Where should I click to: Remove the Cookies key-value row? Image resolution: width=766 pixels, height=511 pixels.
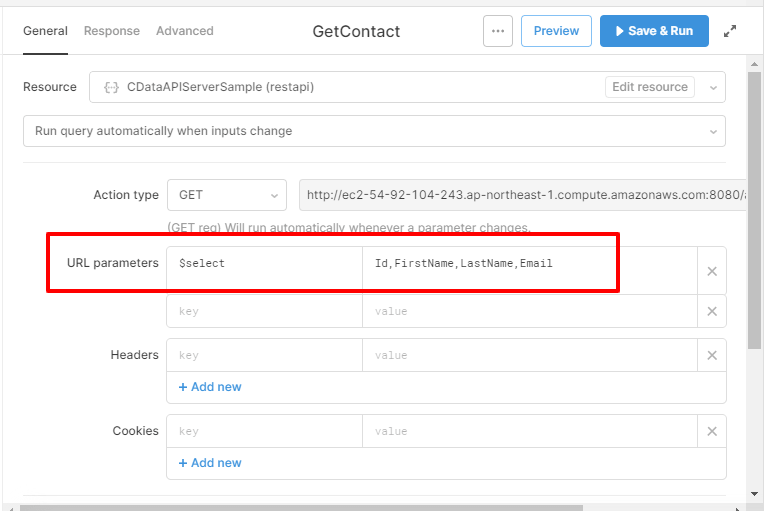pos(712,431)
